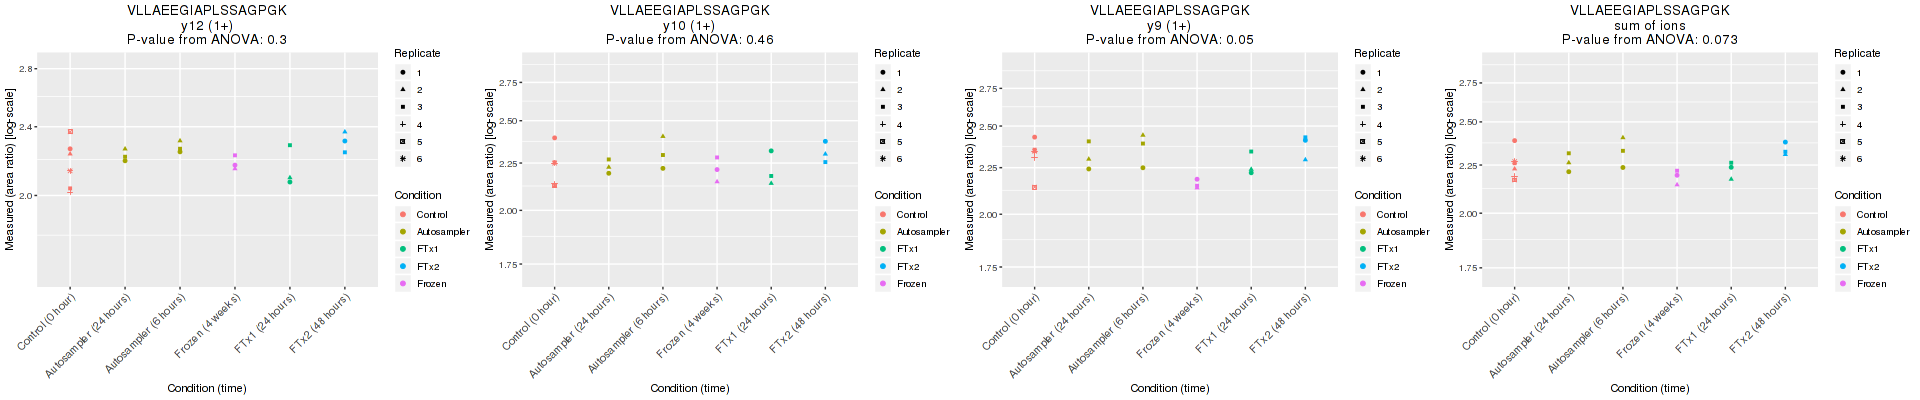1920x400 pixels.
Task: Click the "Condition (time)" axis title under sum of ions plot
Action: [1649, 388]
